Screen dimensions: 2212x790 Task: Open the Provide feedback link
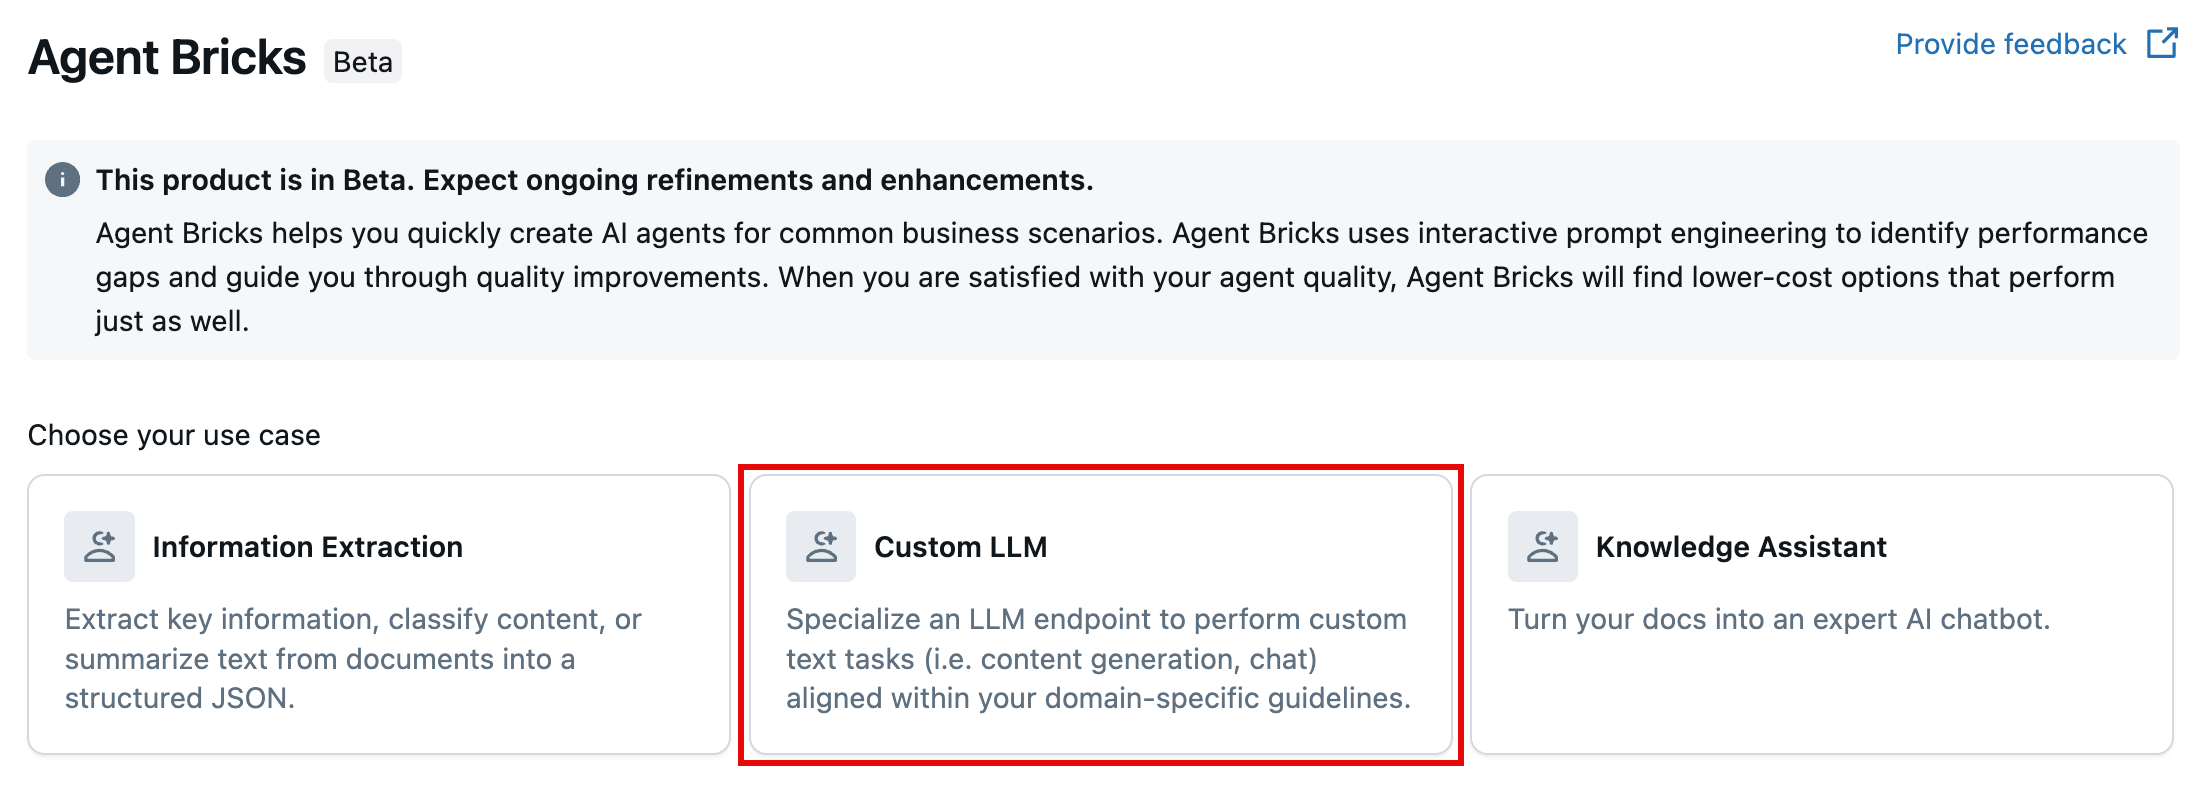tap(2010, 44)
